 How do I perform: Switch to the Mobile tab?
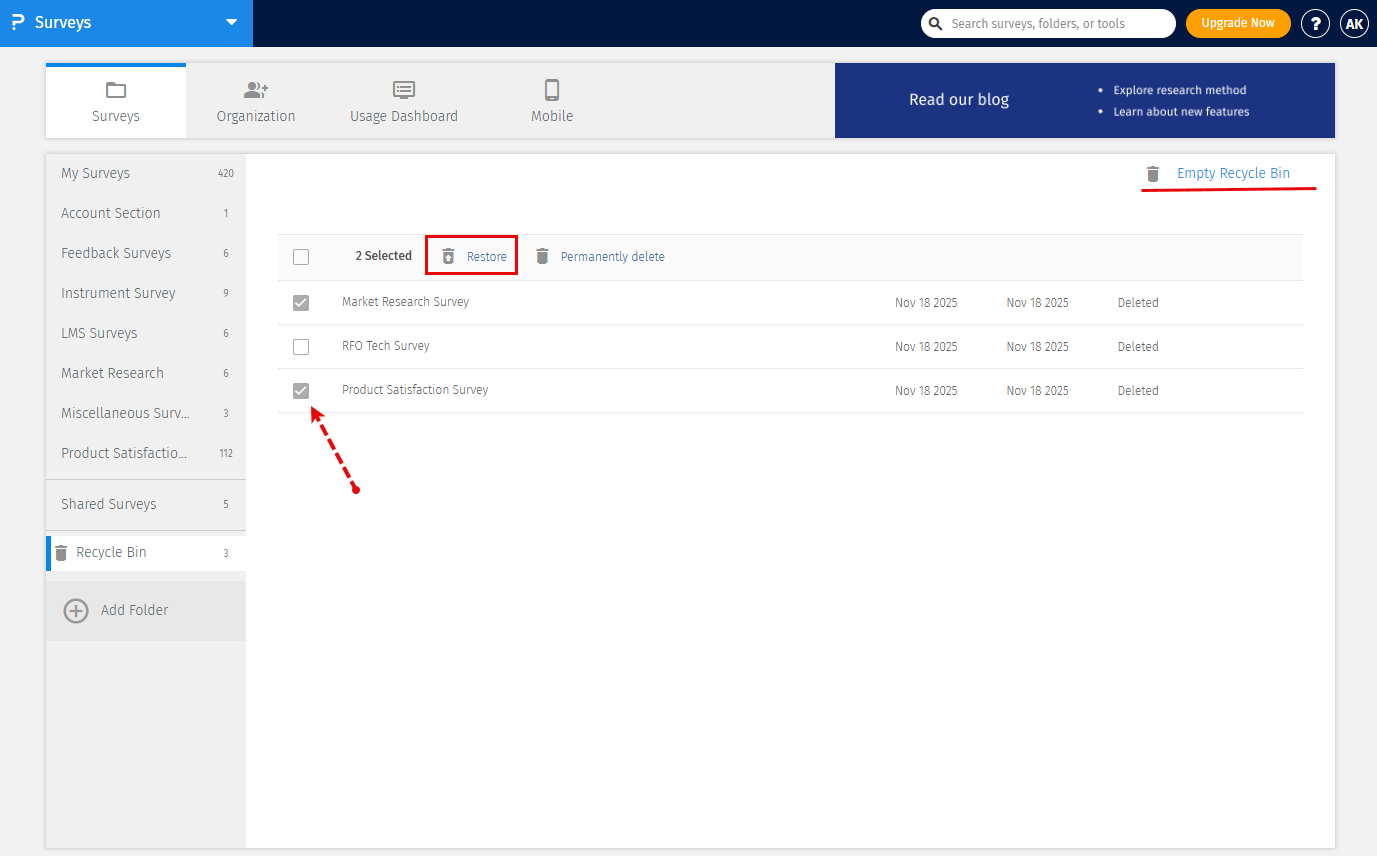551,101
